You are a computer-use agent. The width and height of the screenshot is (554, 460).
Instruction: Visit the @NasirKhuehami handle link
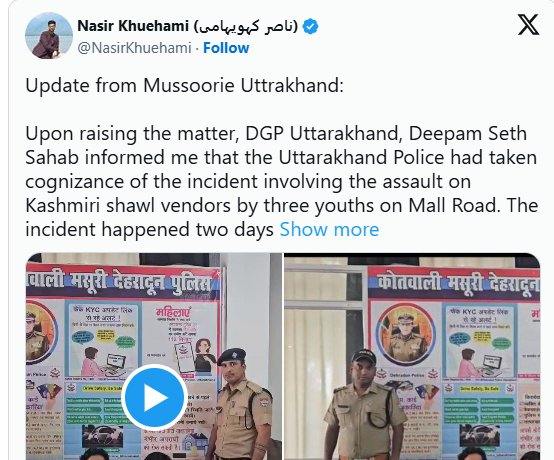[x=134, y=48]
